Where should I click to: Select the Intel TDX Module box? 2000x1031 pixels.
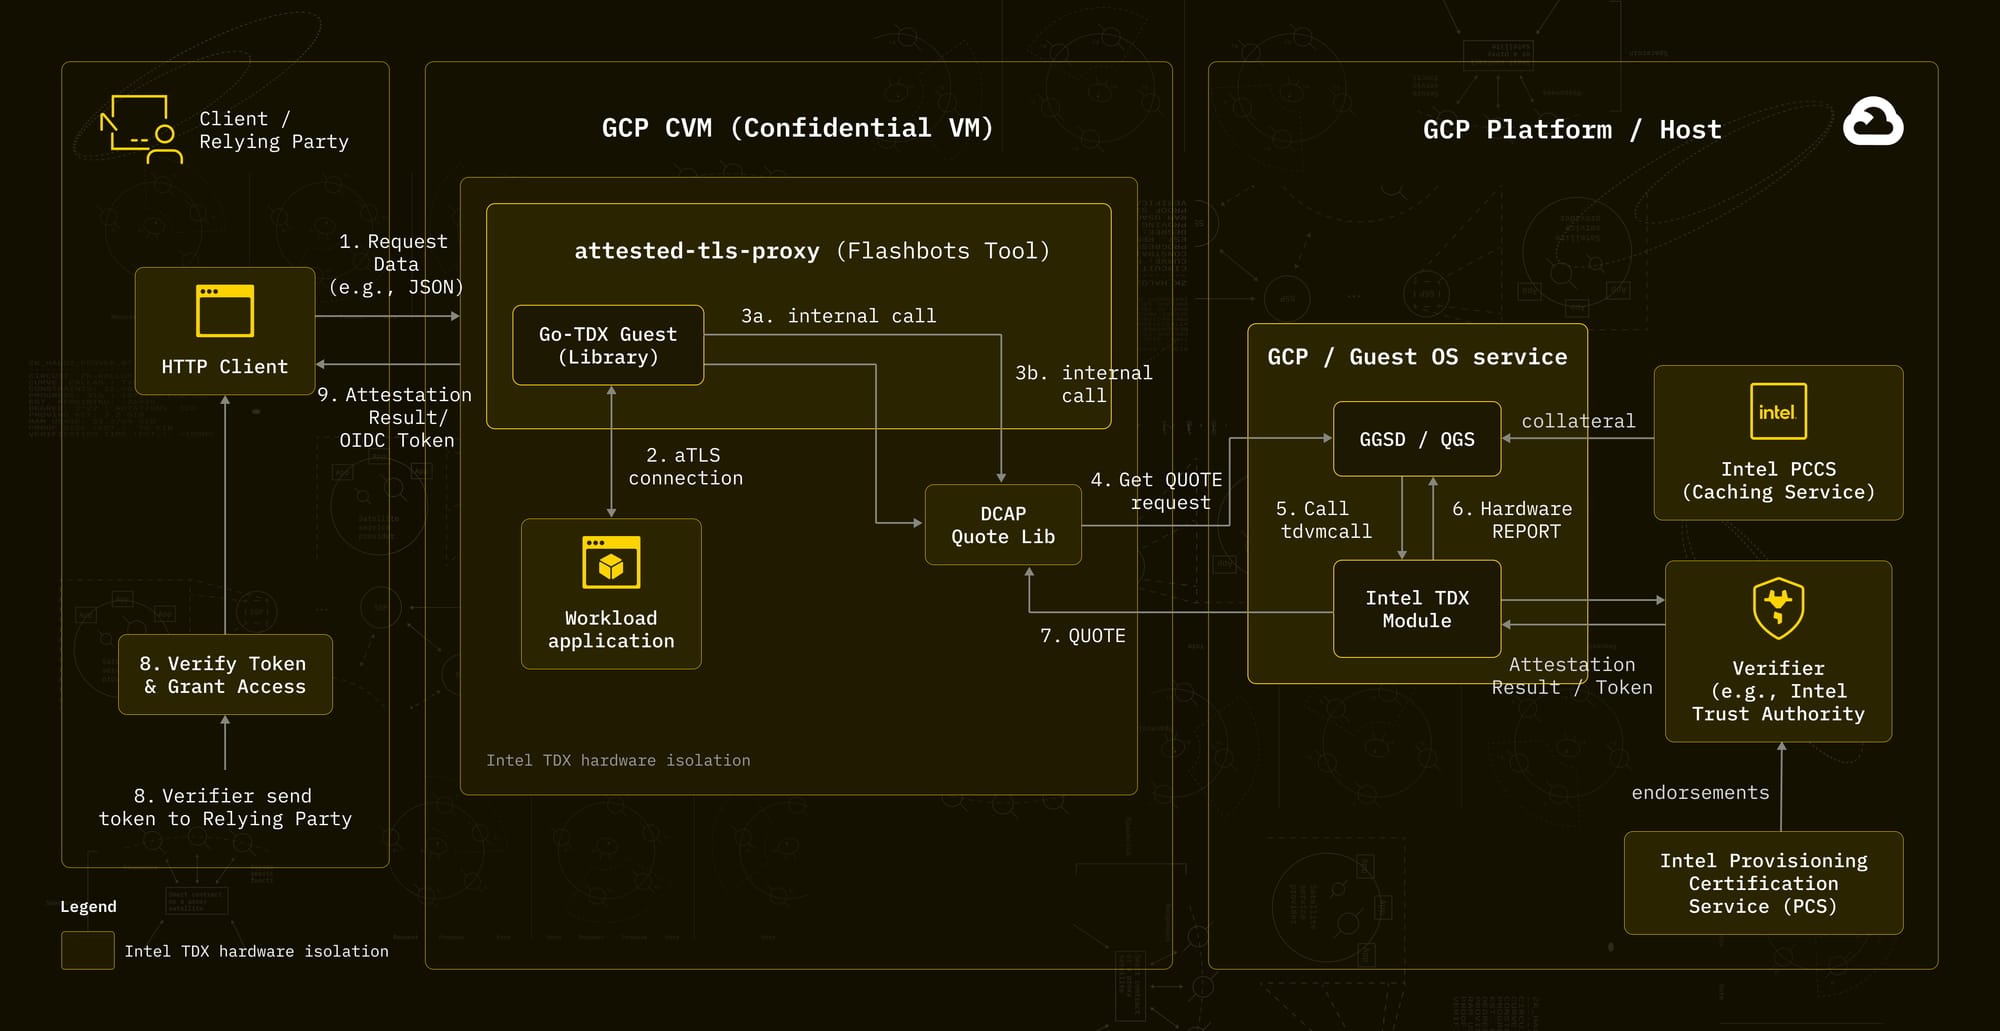coord(1417,609)
